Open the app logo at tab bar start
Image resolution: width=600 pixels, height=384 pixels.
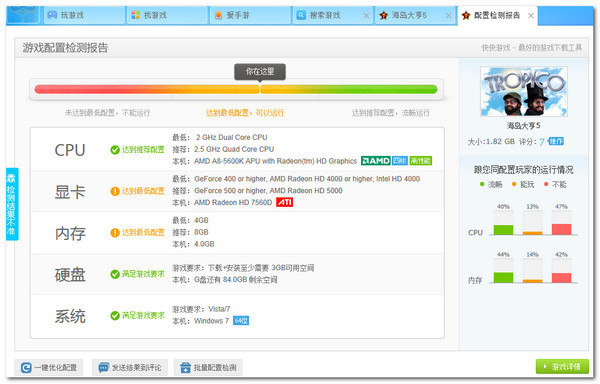point(23,15)
